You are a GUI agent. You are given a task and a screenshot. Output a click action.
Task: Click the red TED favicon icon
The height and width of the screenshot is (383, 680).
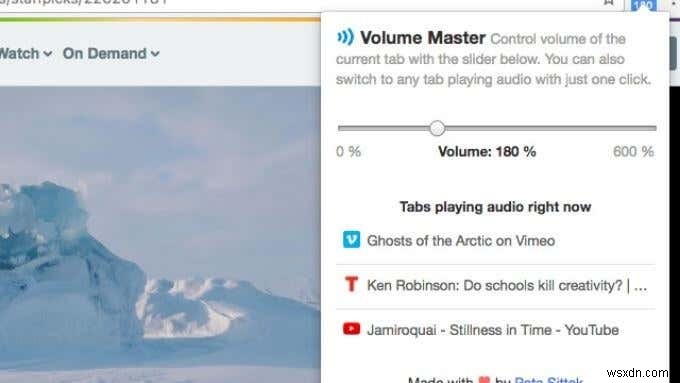click(x=351, y=285)
